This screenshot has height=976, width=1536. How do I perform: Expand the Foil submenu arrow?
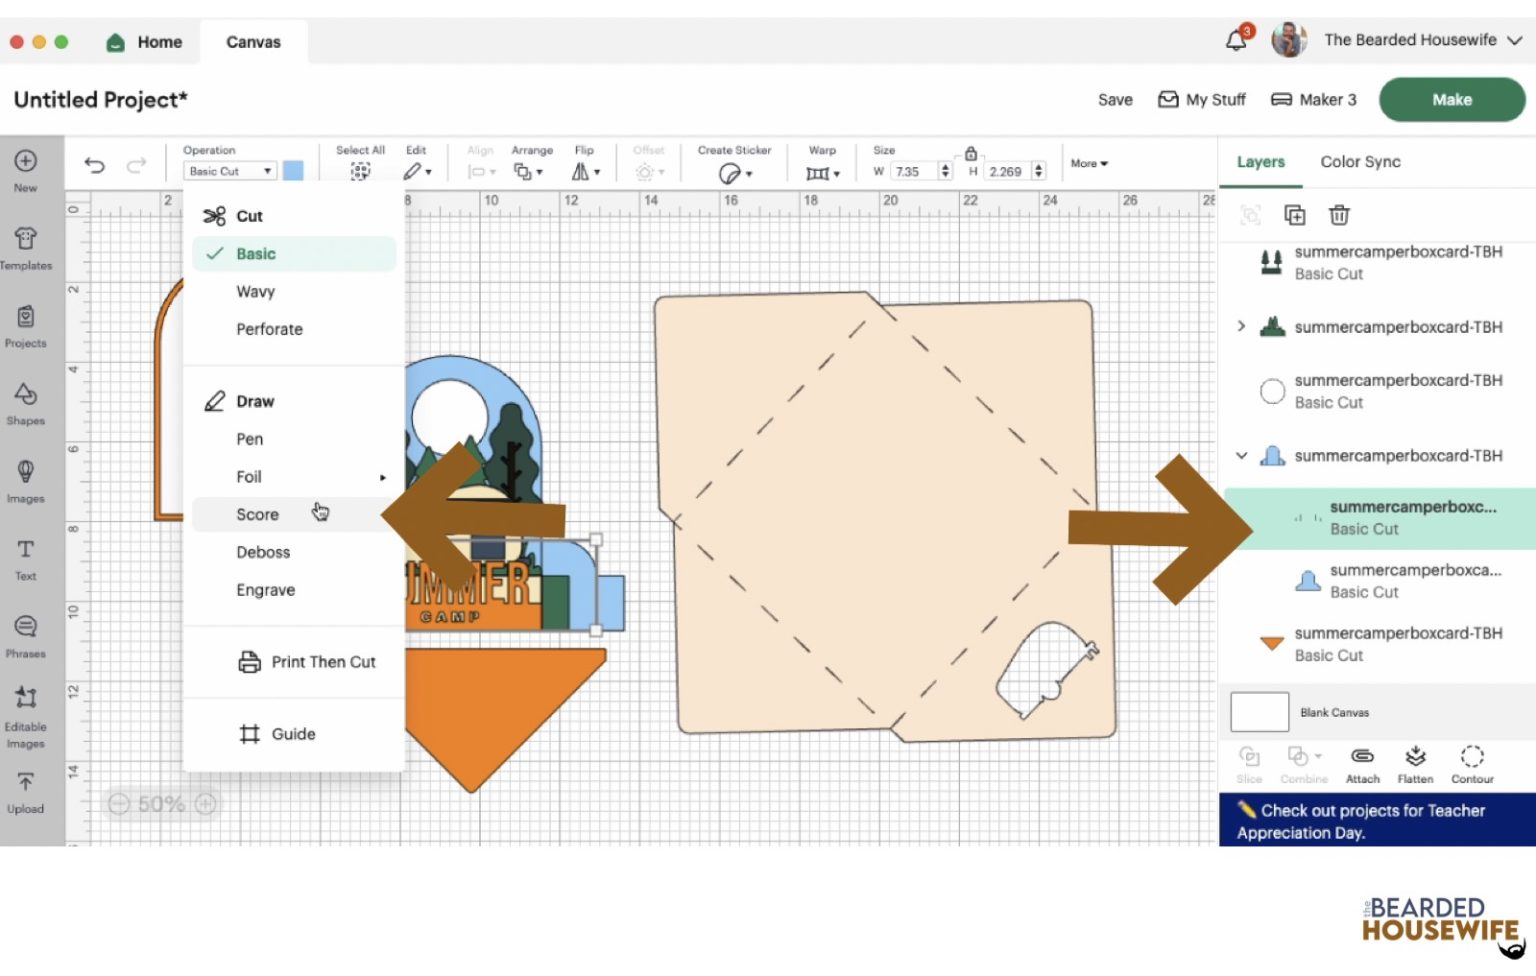382,478
